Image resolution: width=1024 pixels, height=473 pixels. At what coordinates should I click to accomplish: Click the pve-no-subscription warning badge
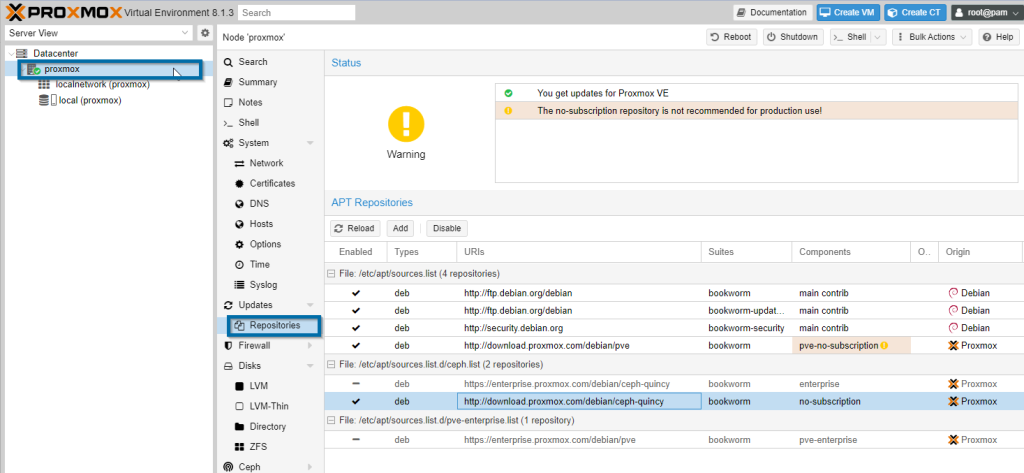click(x=884, y=346)
